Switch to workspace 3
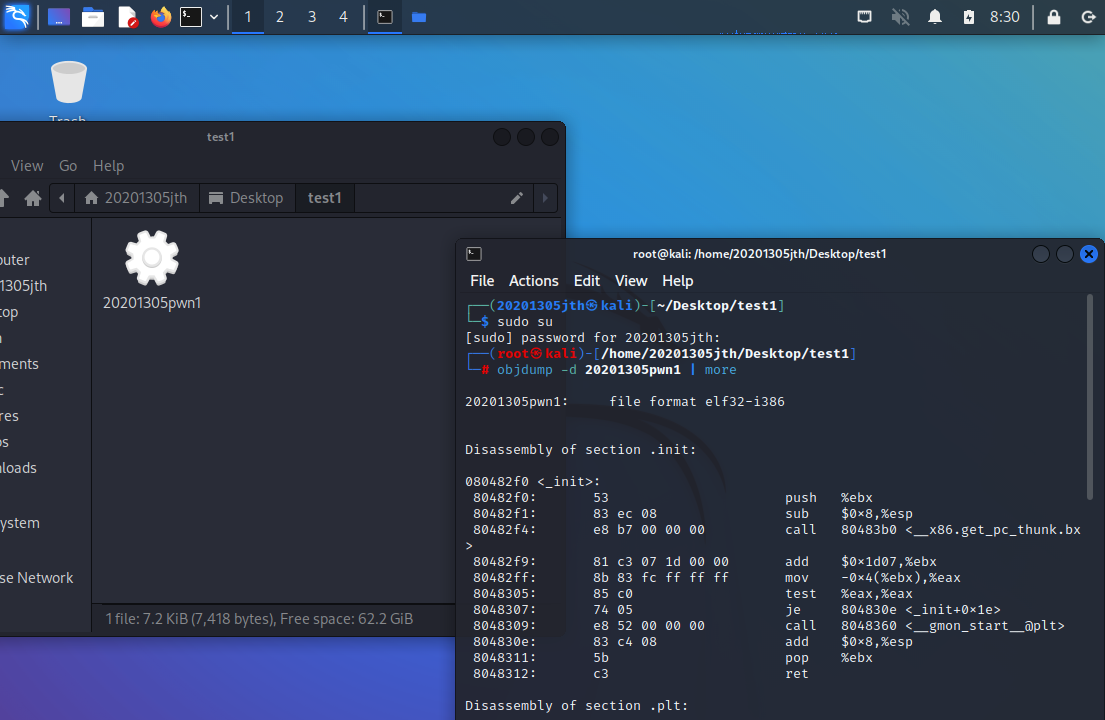This screenshot has width=1105, height=720. (311, 17)
